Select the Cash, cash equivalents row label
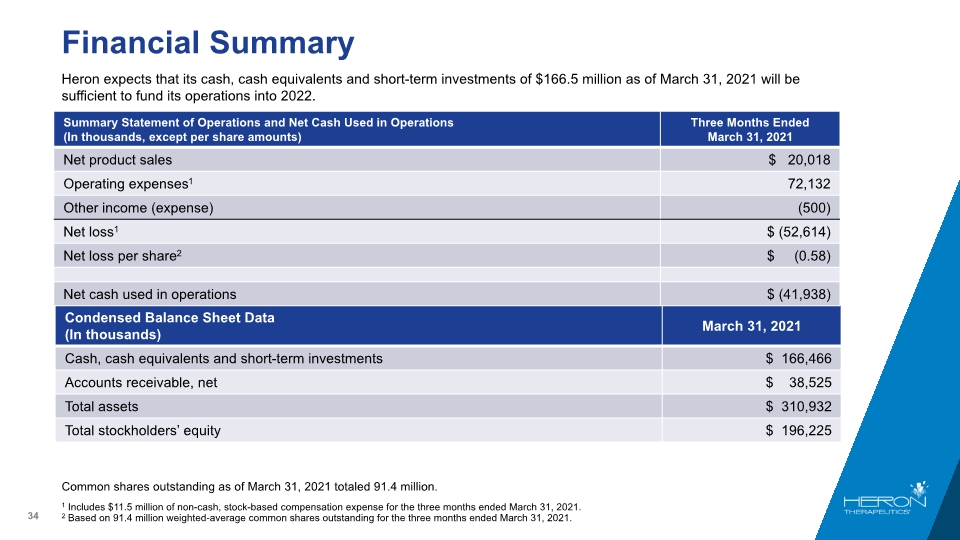The width and height of the screenshot is (960, 540). (223, 358)
